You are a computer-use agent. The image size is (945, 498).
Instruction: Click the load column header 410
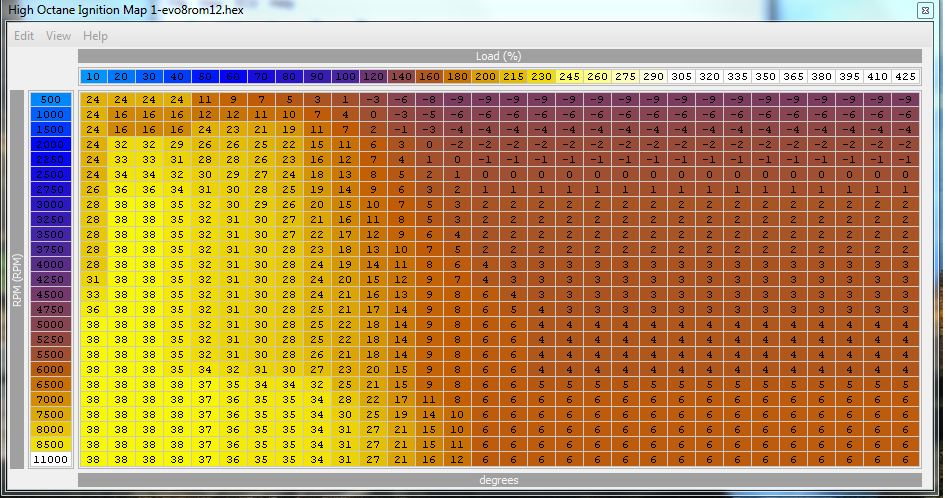point(878,77)
